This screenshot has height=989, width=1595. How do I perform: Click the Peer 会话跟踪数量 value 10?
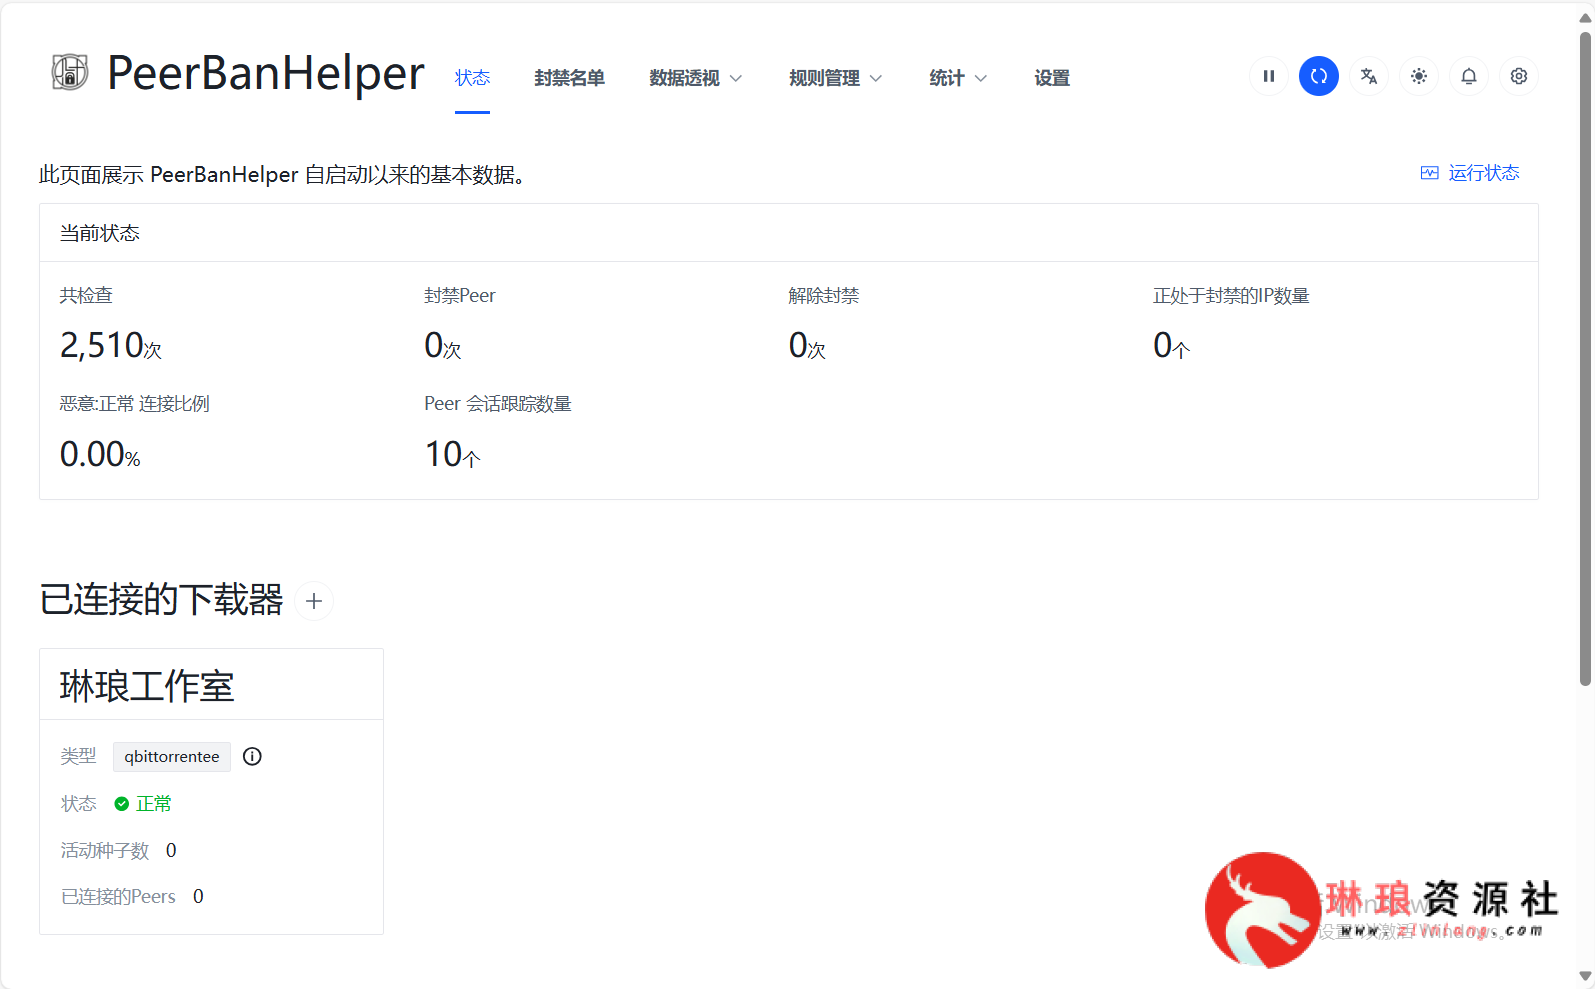(452, 455)
